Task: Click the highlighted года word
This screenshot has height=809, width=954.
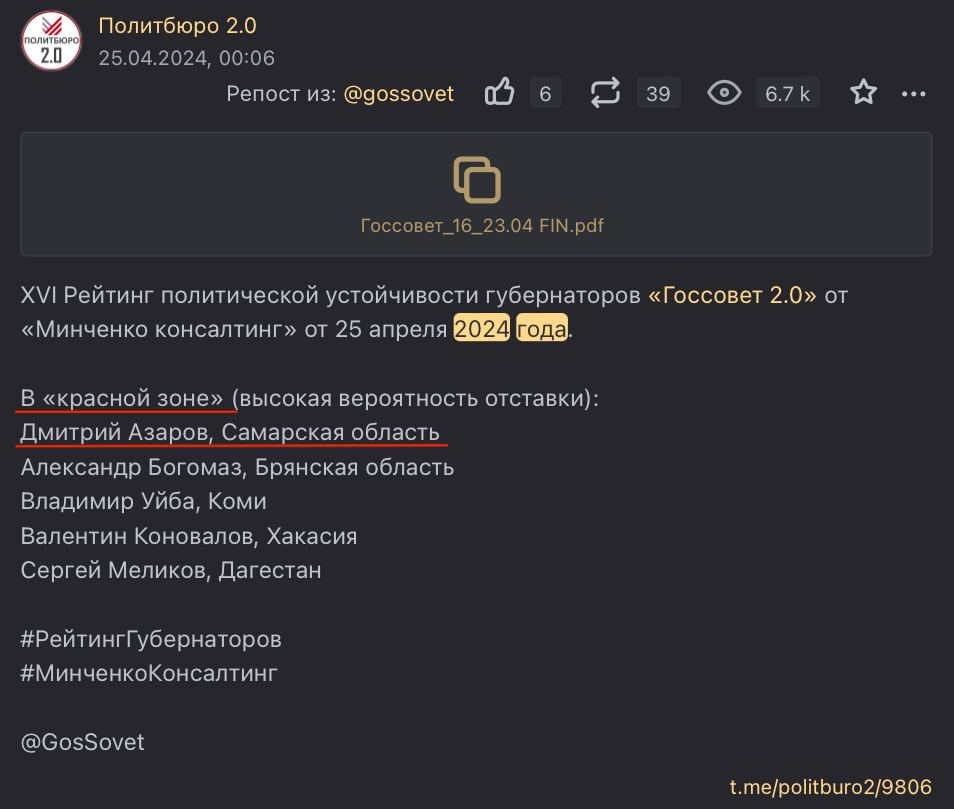Action: pos(541,328)
